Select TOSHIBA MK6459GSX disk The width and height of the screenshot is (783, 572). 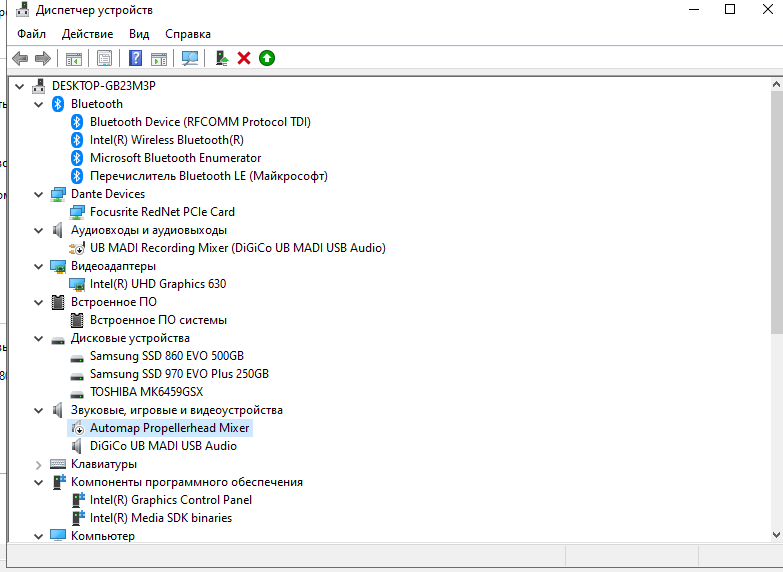click(146, 392)
